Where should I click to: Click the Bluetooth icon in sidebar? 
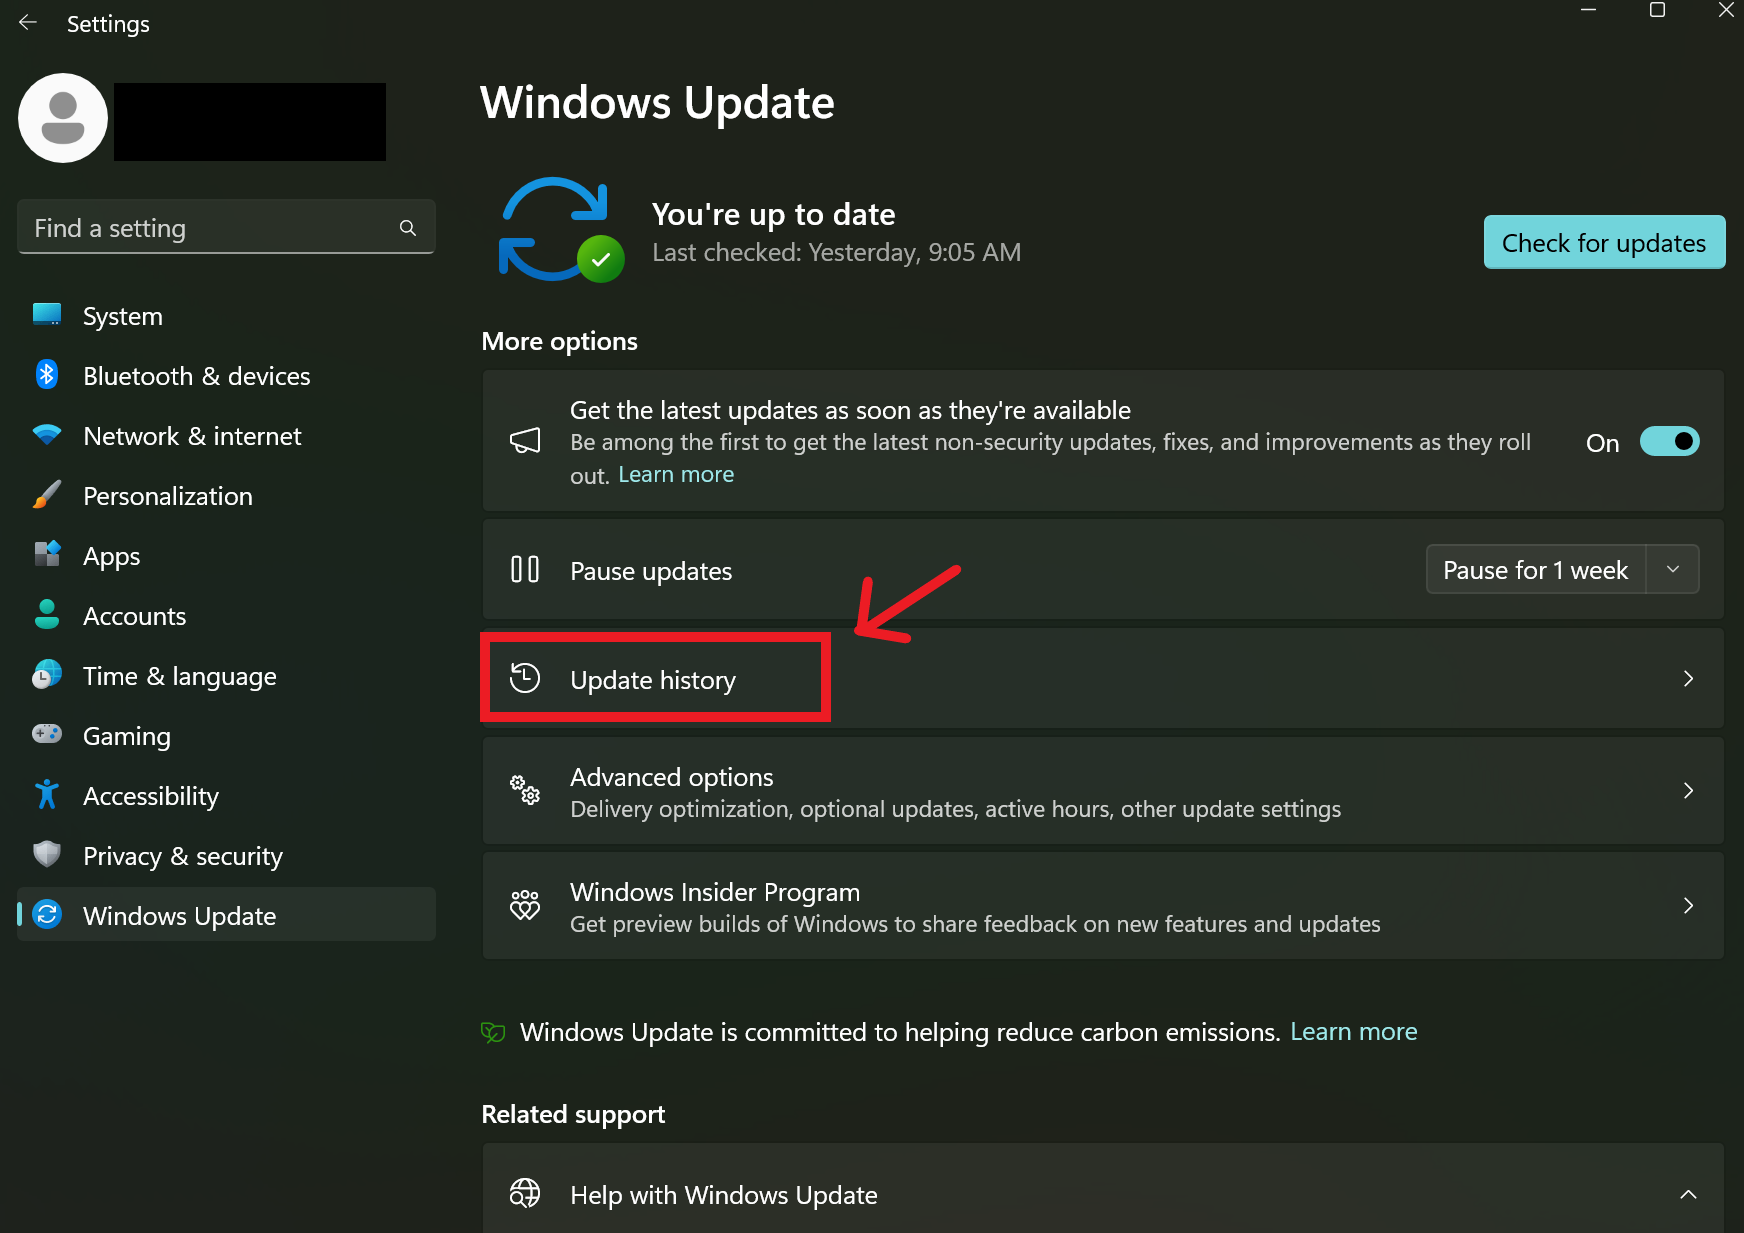[x=46, y=375]
